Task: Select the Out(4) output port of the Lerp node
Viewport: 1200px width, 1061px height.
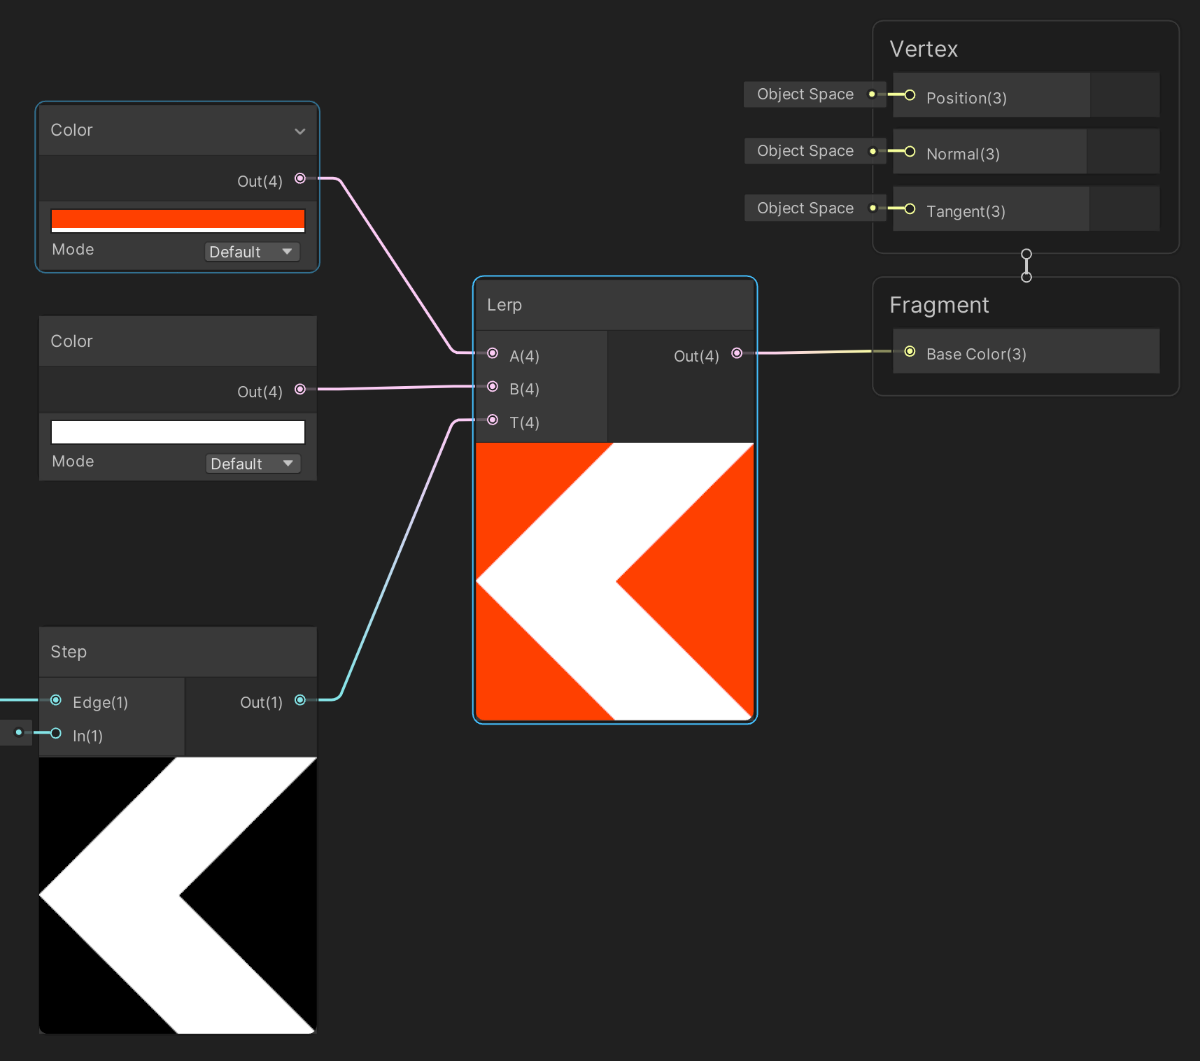Action: click(737, 352)
